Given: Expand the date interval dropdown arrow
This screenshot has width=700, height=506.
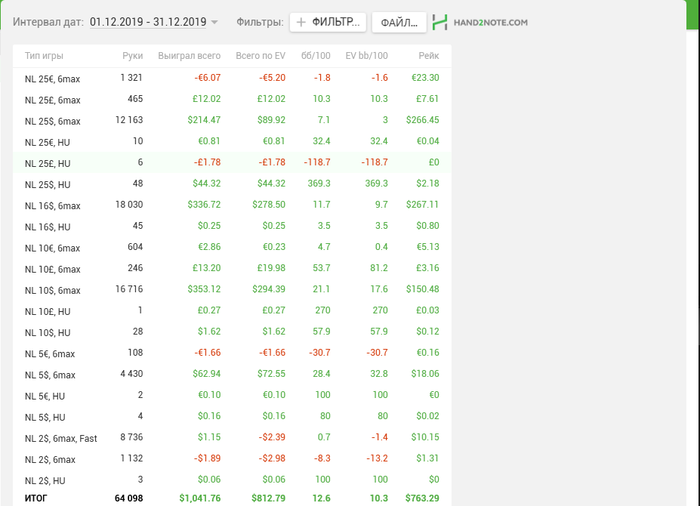Looking at the screenshot, I should (214, 22).
